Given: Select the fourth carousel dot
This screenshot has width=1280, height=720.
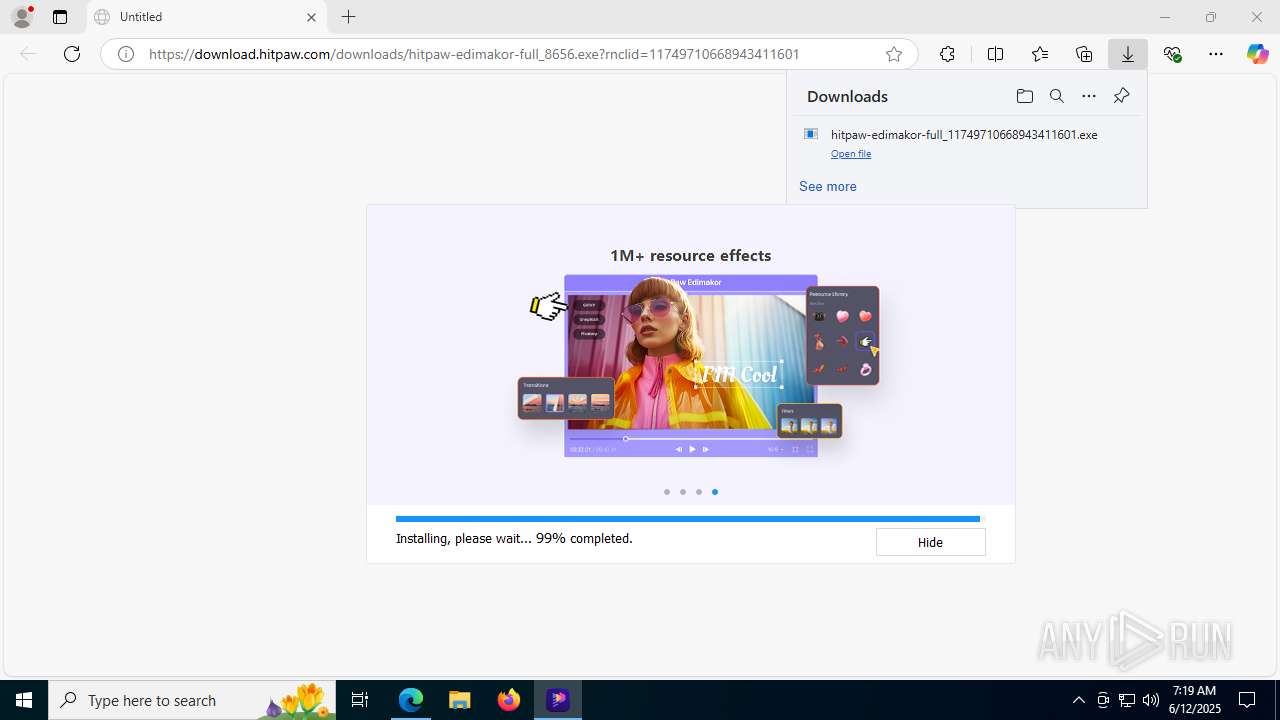Looking at the screenshot, I should tap(714, 492).
